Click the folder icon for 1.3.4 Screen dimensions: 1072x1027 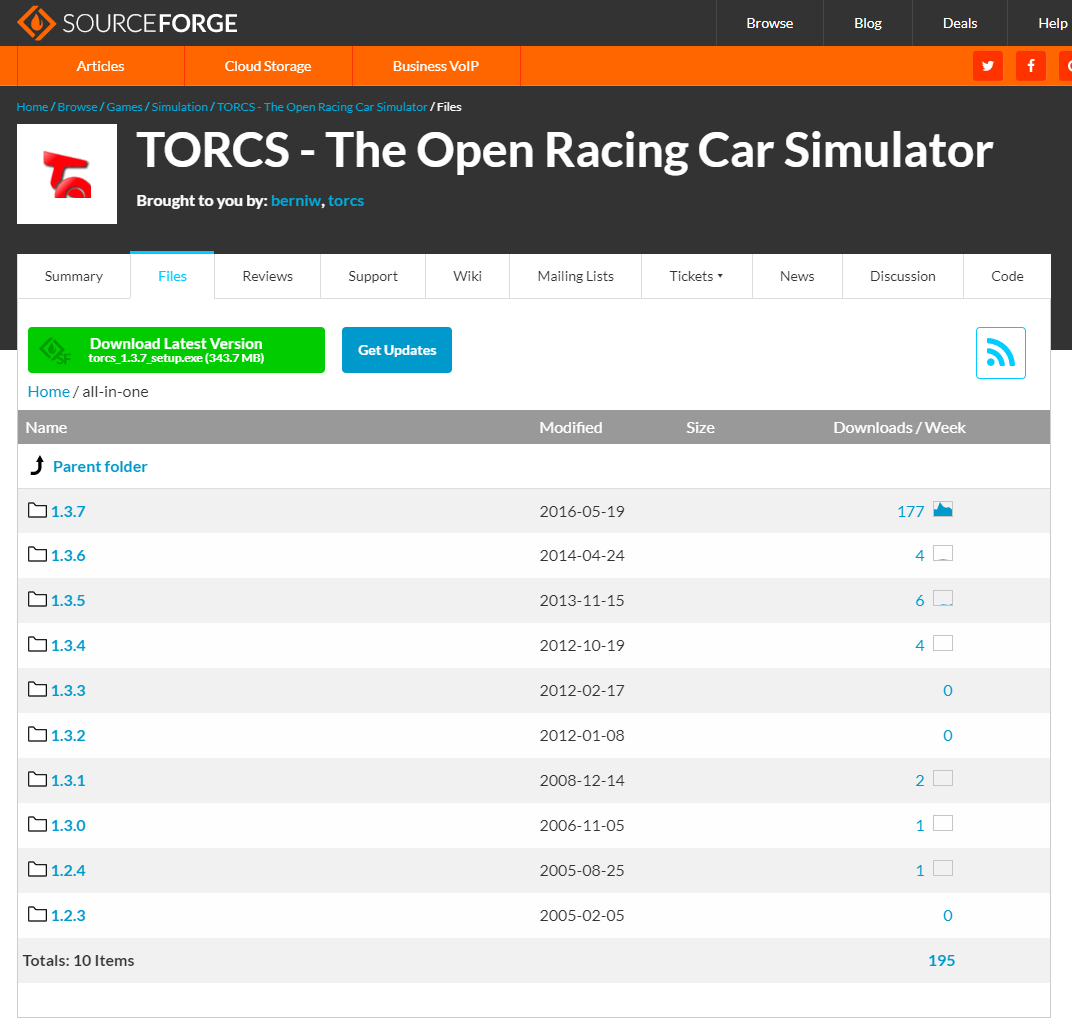[x=38, y=644]
